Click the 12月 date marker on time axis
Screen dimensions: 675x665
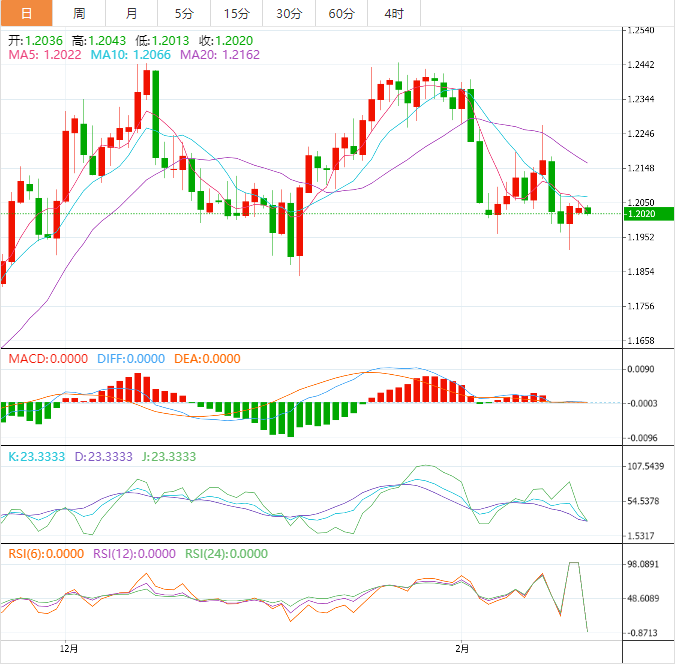point(69,649)
